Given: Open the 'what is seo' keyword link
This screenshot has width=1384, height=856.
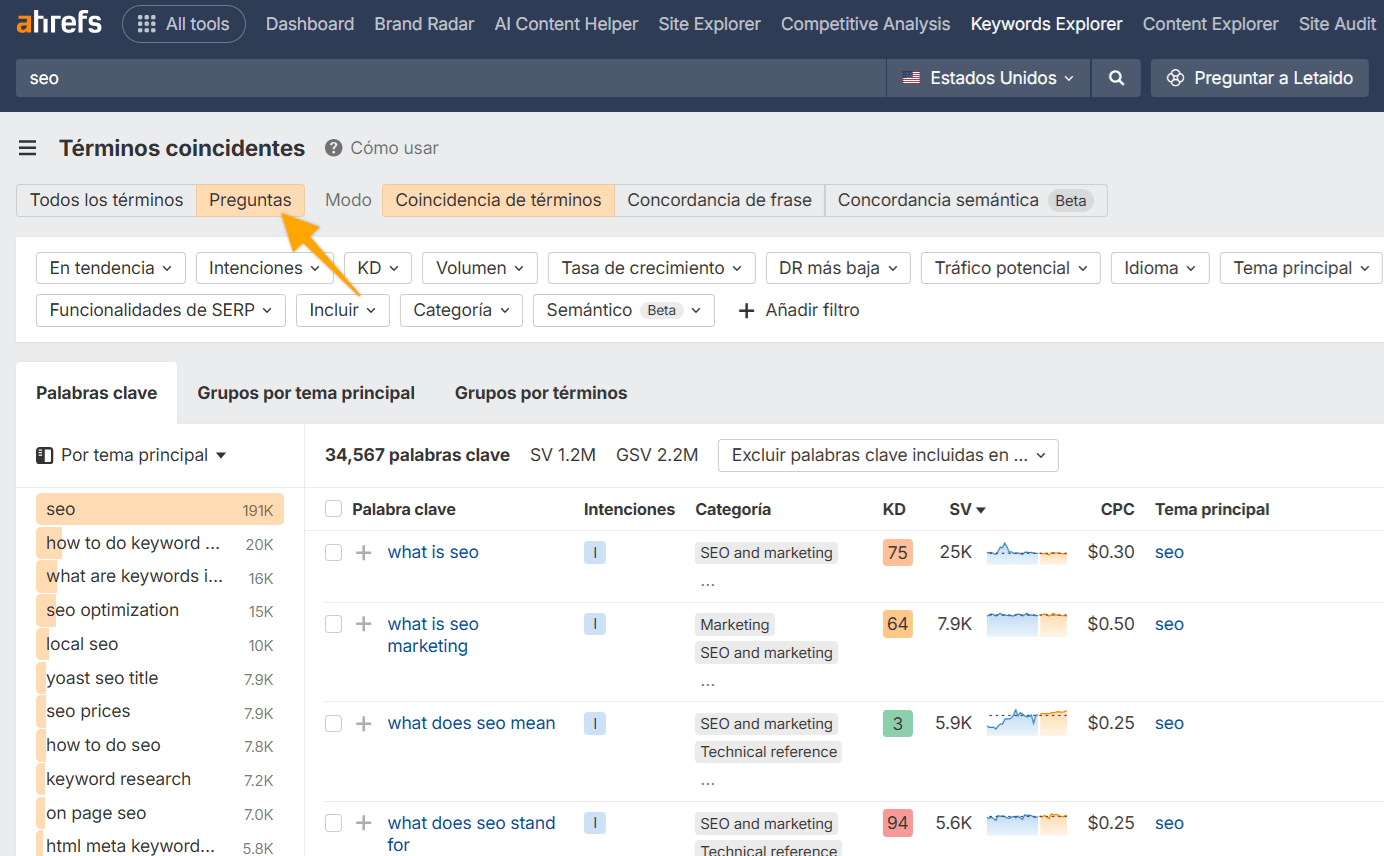Looking at the screenshot, I should [x=433, y=552].
